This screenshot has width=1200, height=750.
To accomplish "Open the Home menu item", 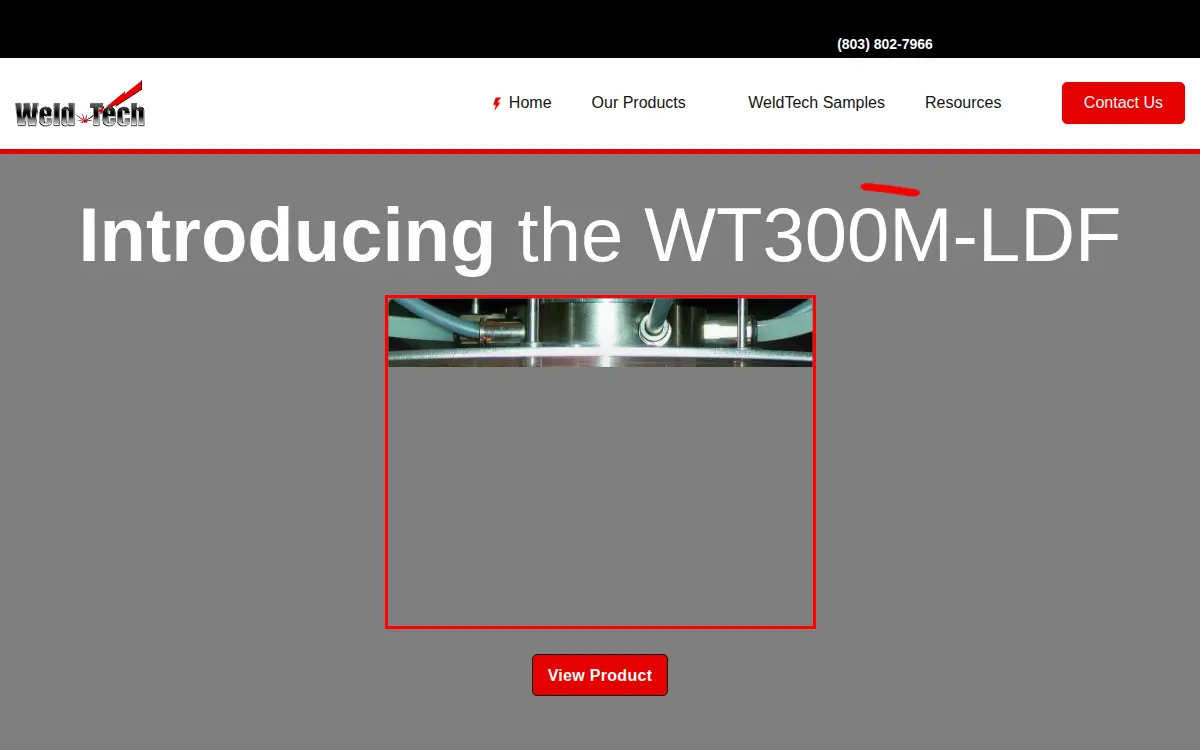I will tap(521, 103).
